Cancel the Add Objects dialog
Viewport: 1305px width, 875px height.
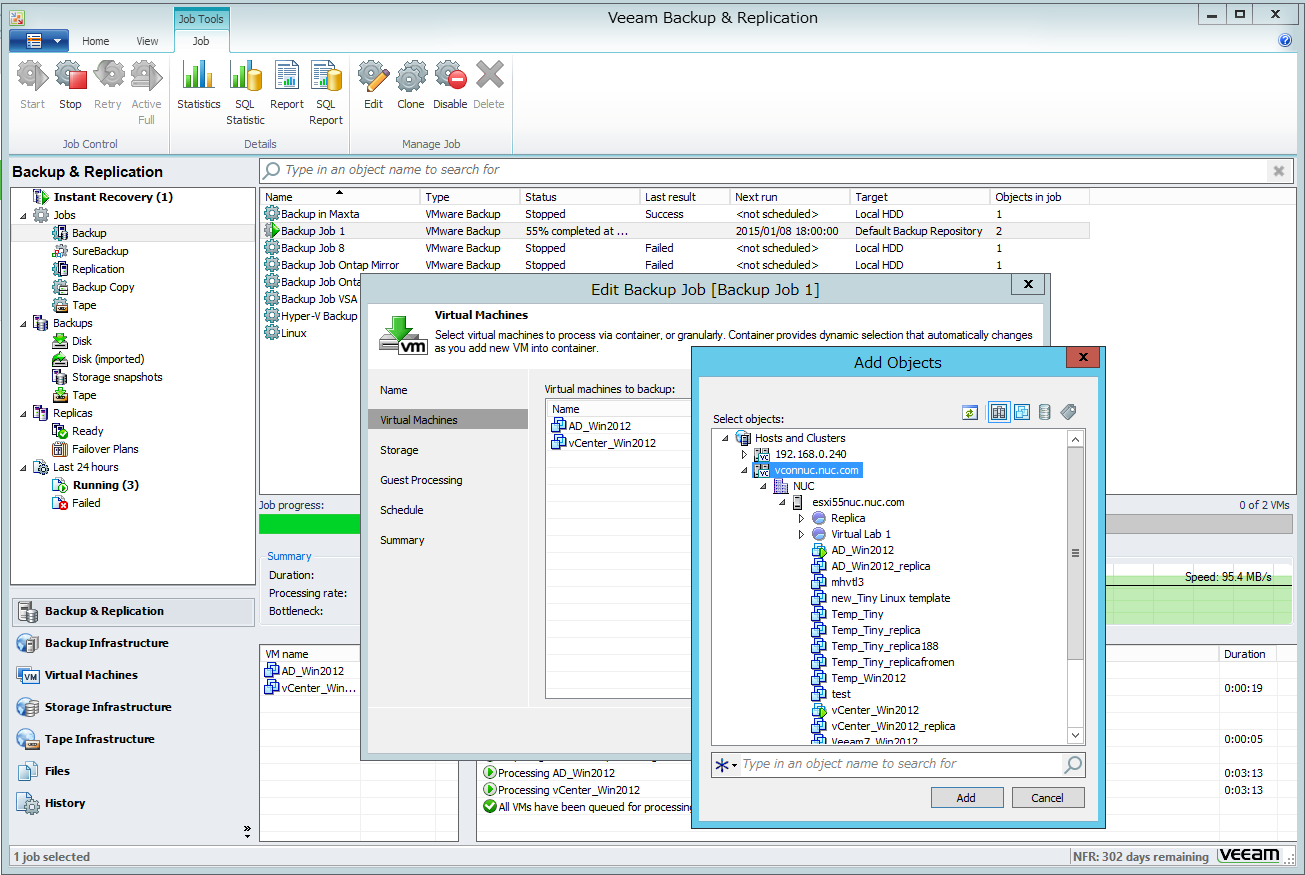point(1048,798)
